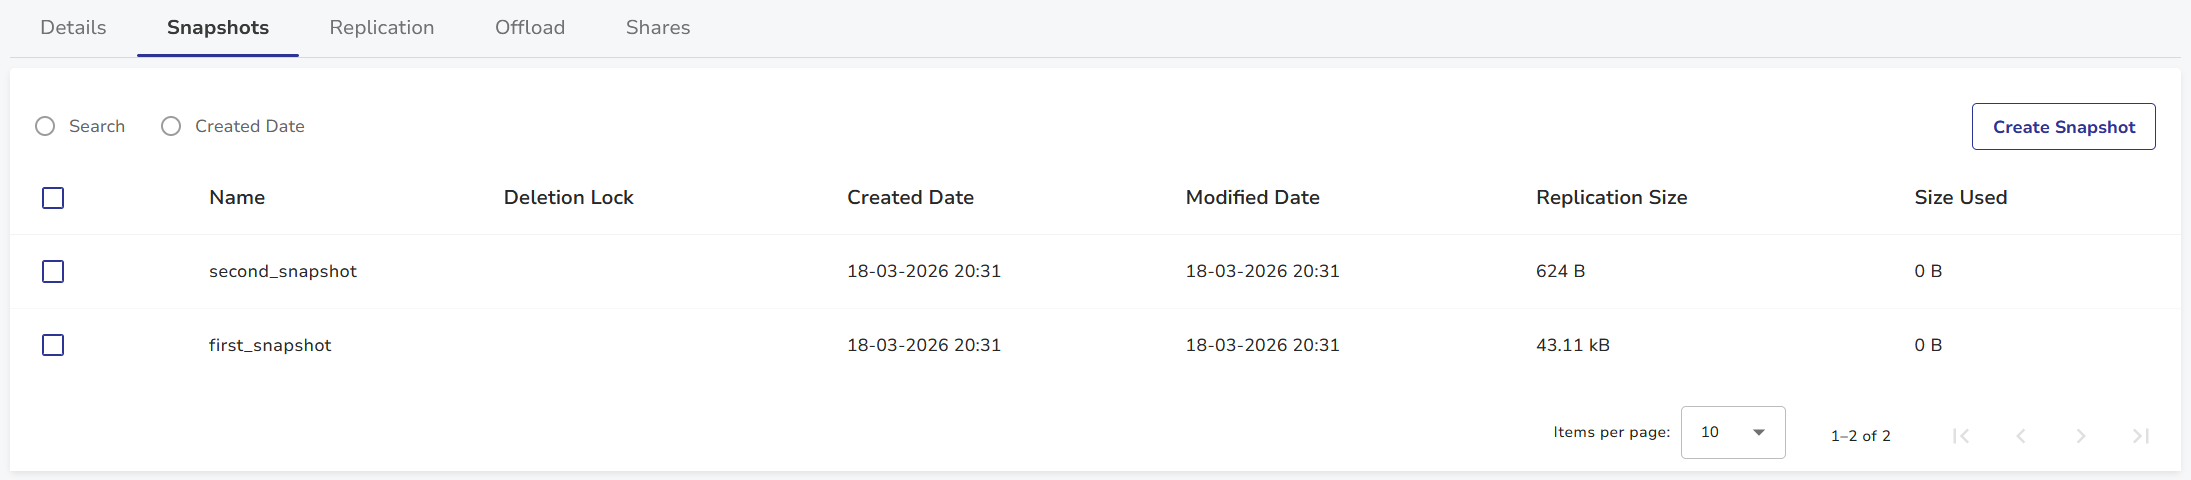
Task: Go to the first page of snapshots
Action: (x=1961, y=435)
